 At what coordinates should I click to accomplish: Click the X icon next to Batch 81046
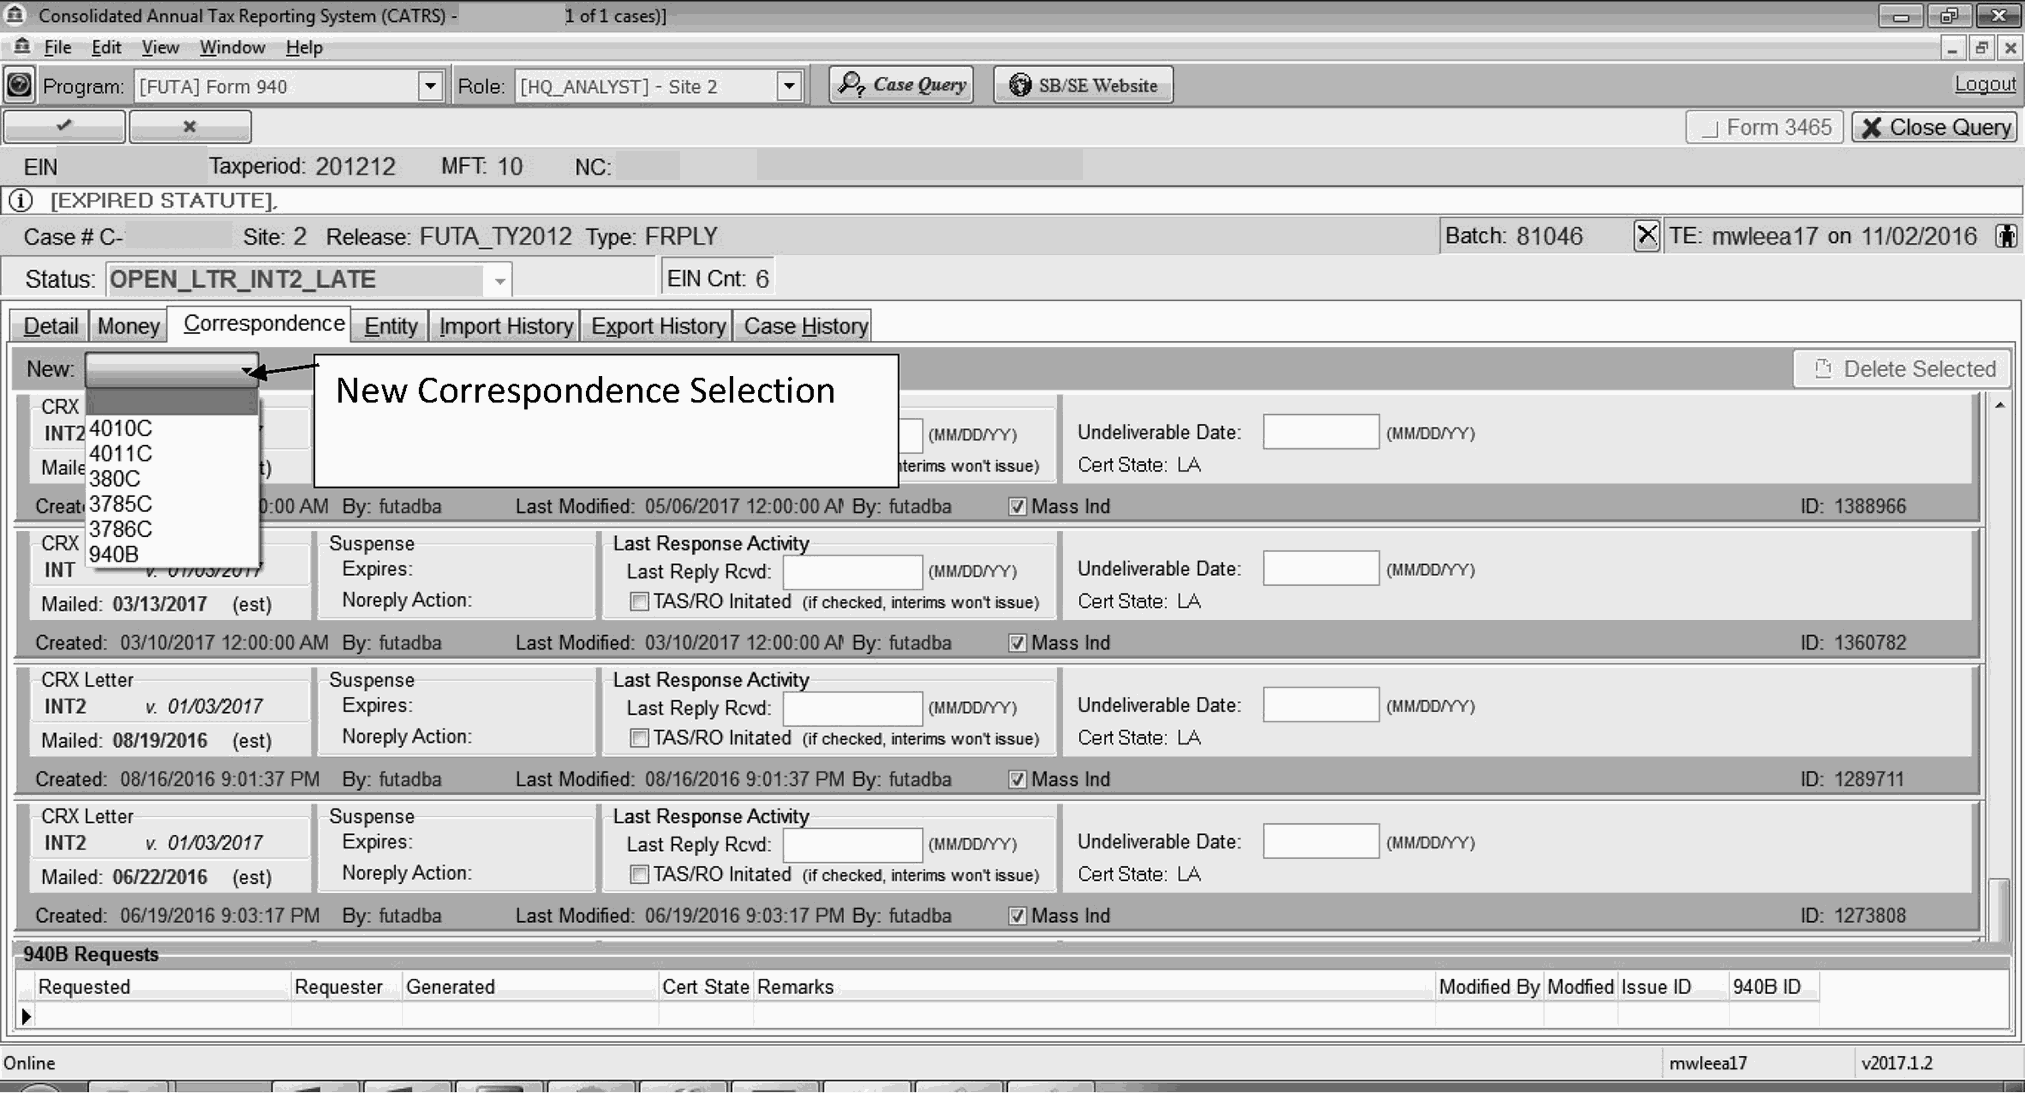coord(1646,236)
